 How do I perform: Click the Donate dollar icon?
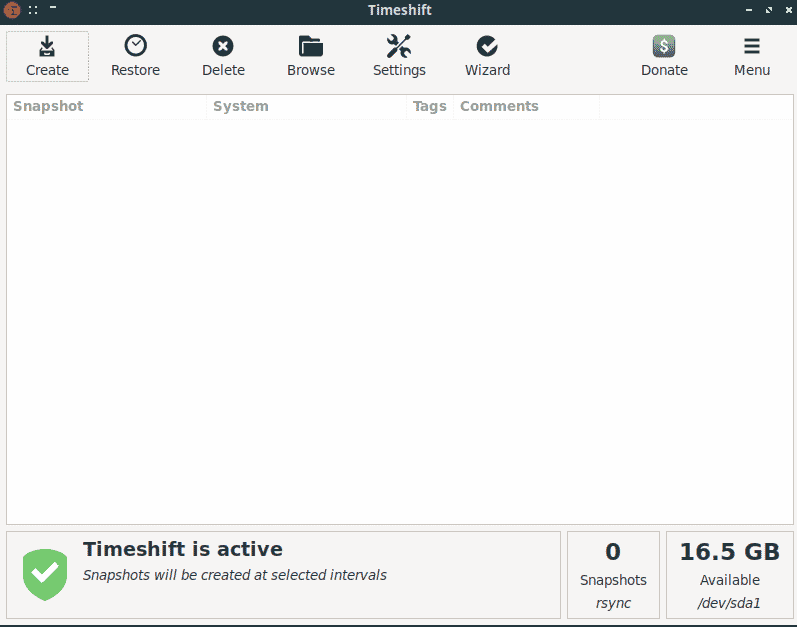pos(664,46)
